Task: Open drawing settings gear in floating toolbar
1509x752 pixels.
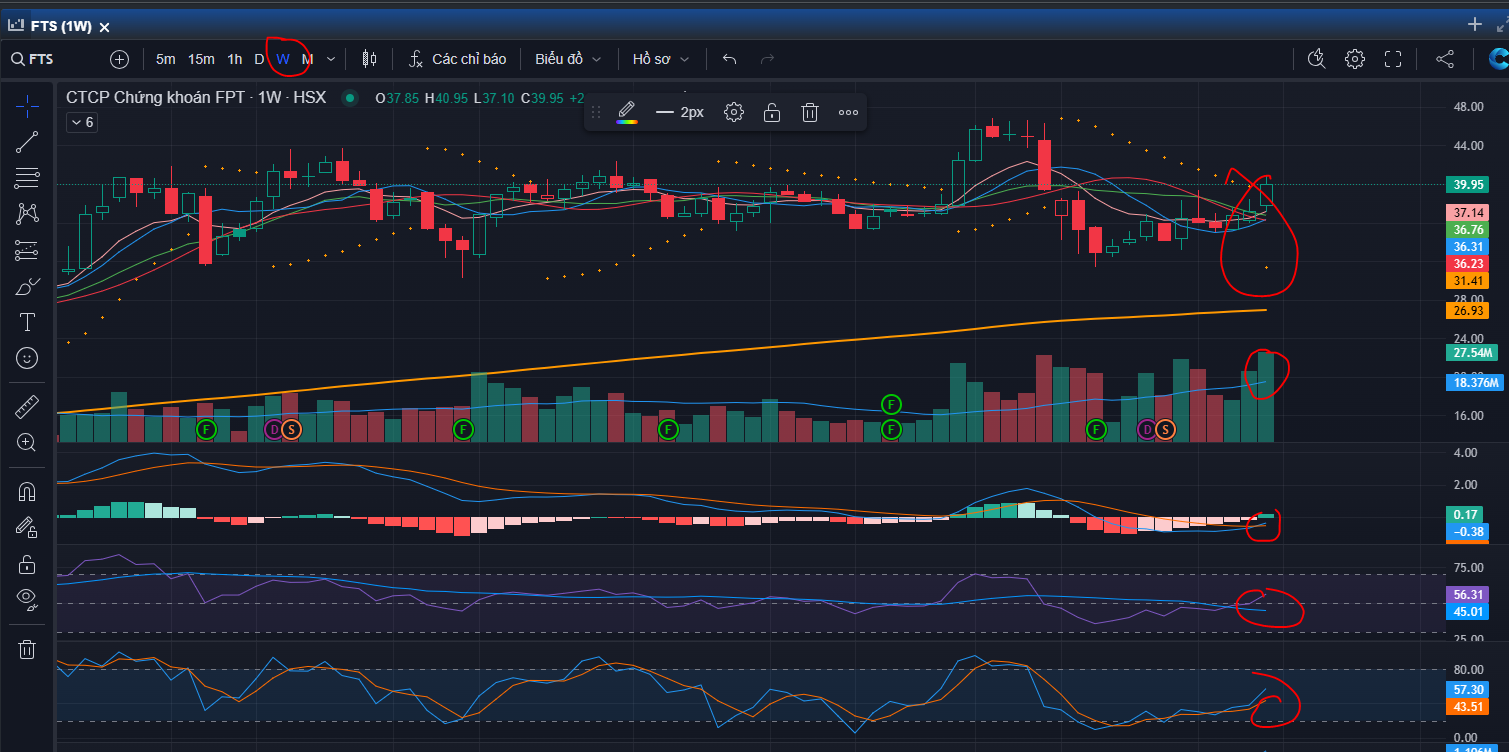Action: coord(733,112)
